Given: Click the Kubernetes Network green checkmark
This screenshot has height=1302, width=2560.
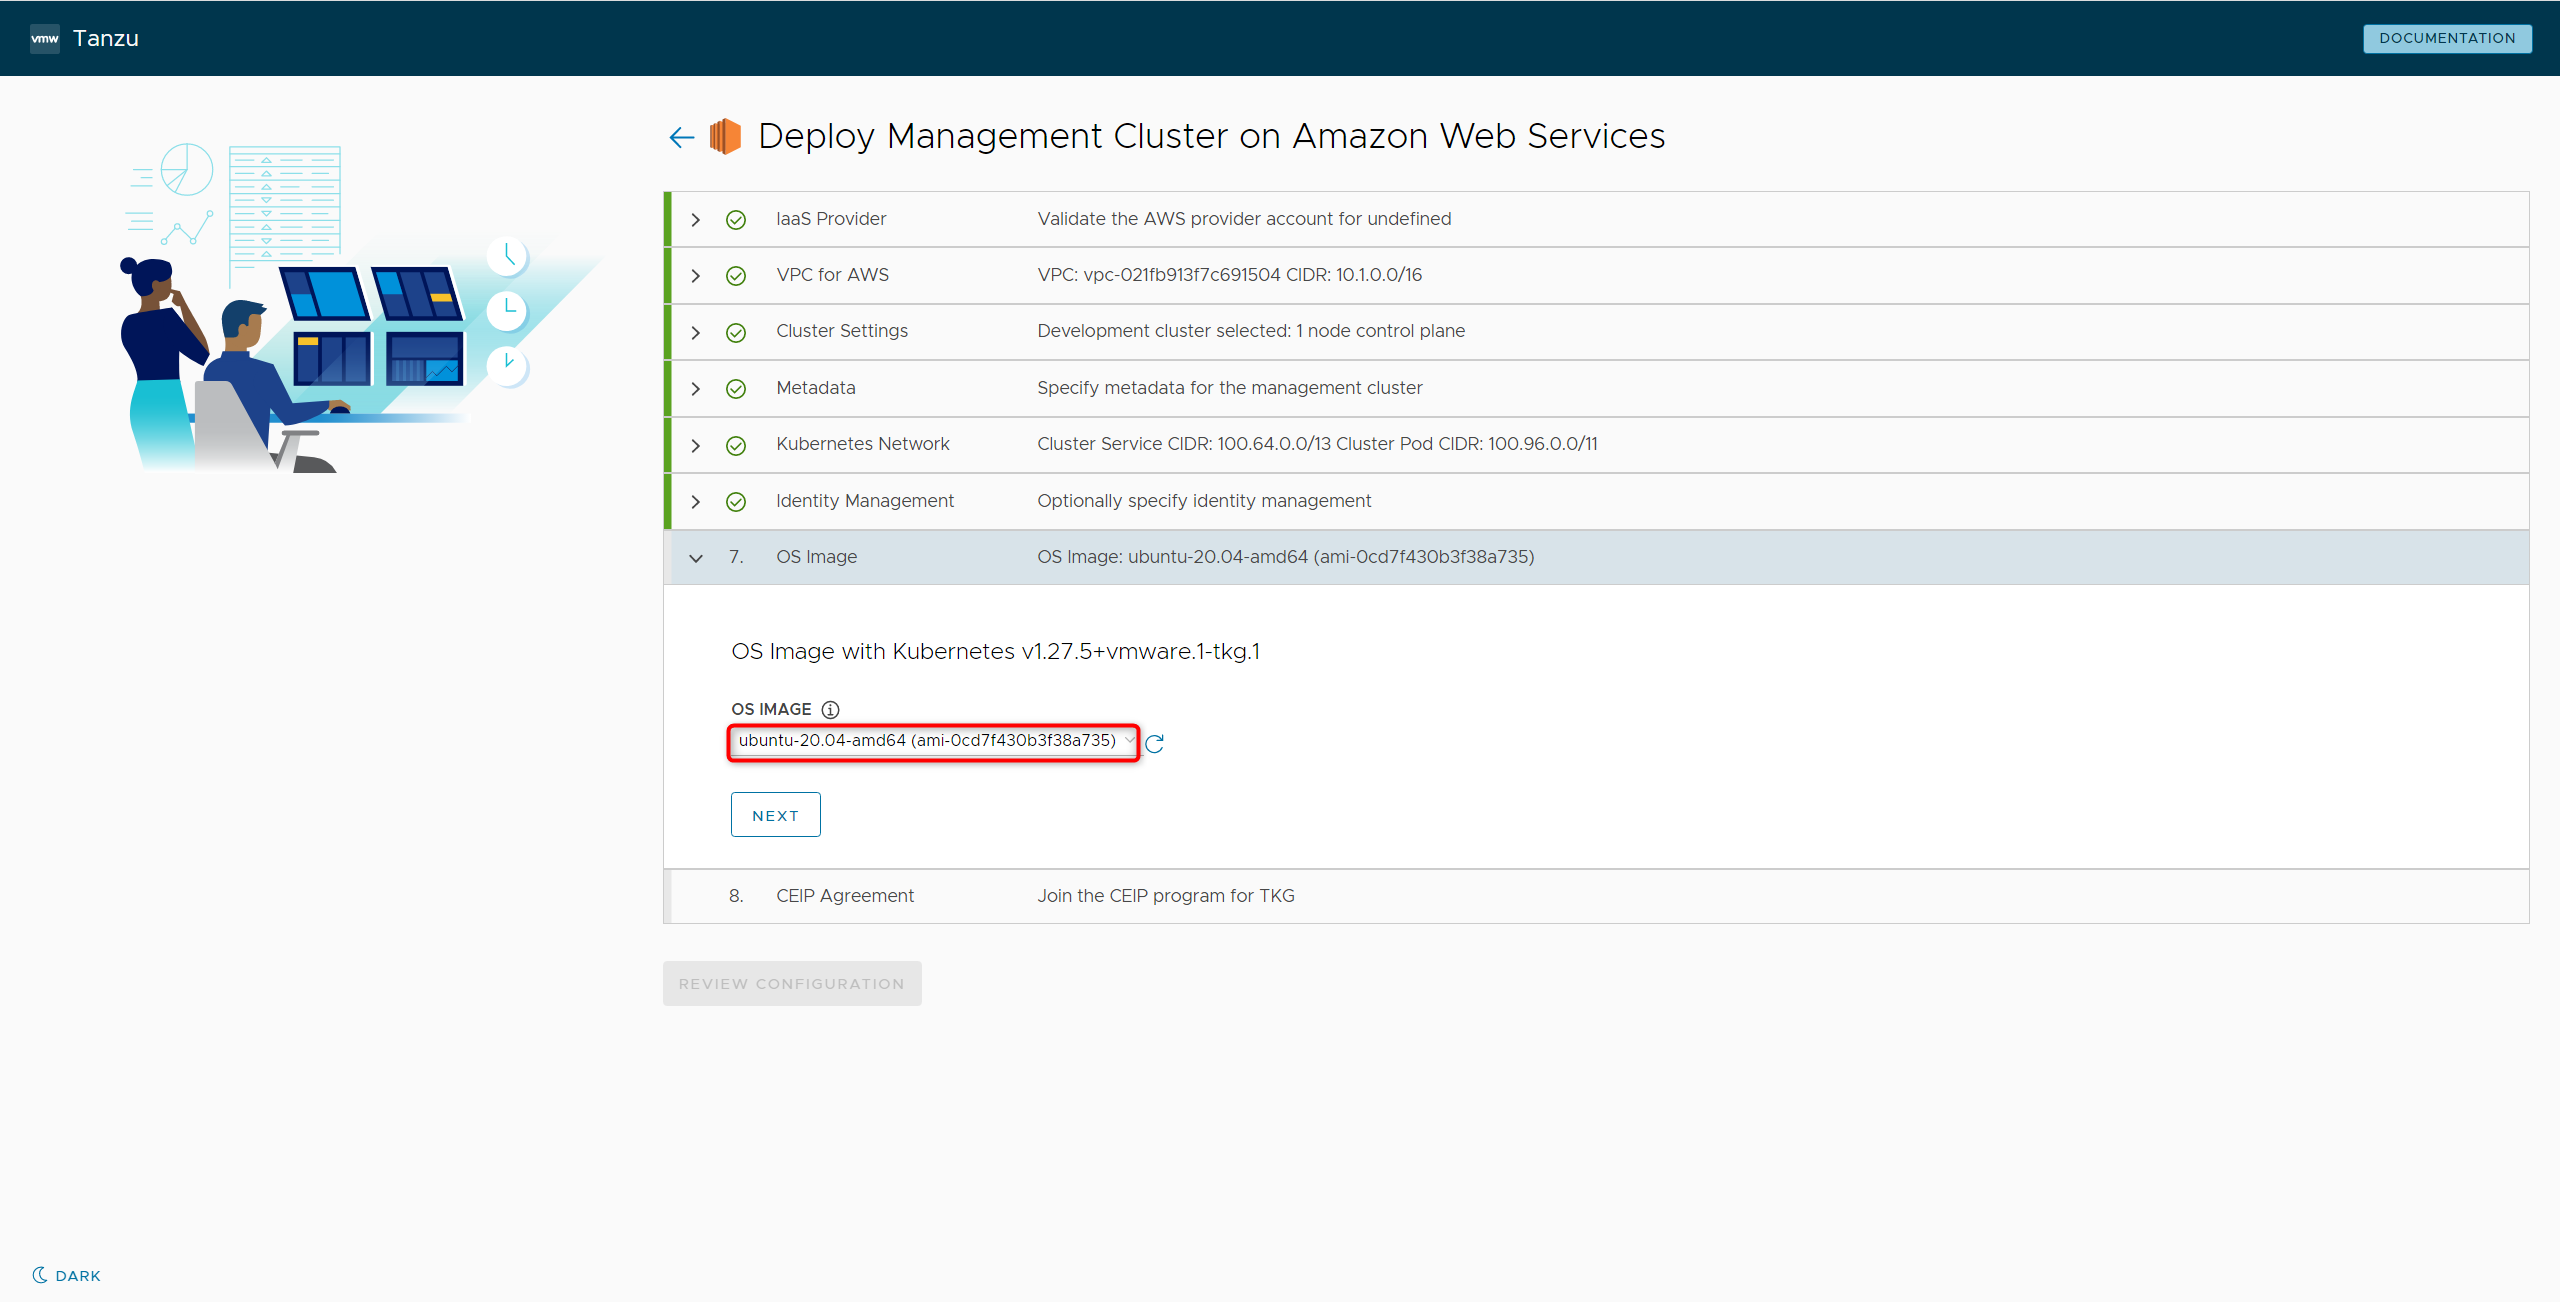Looking at the screenshot, I should (736, 445).
